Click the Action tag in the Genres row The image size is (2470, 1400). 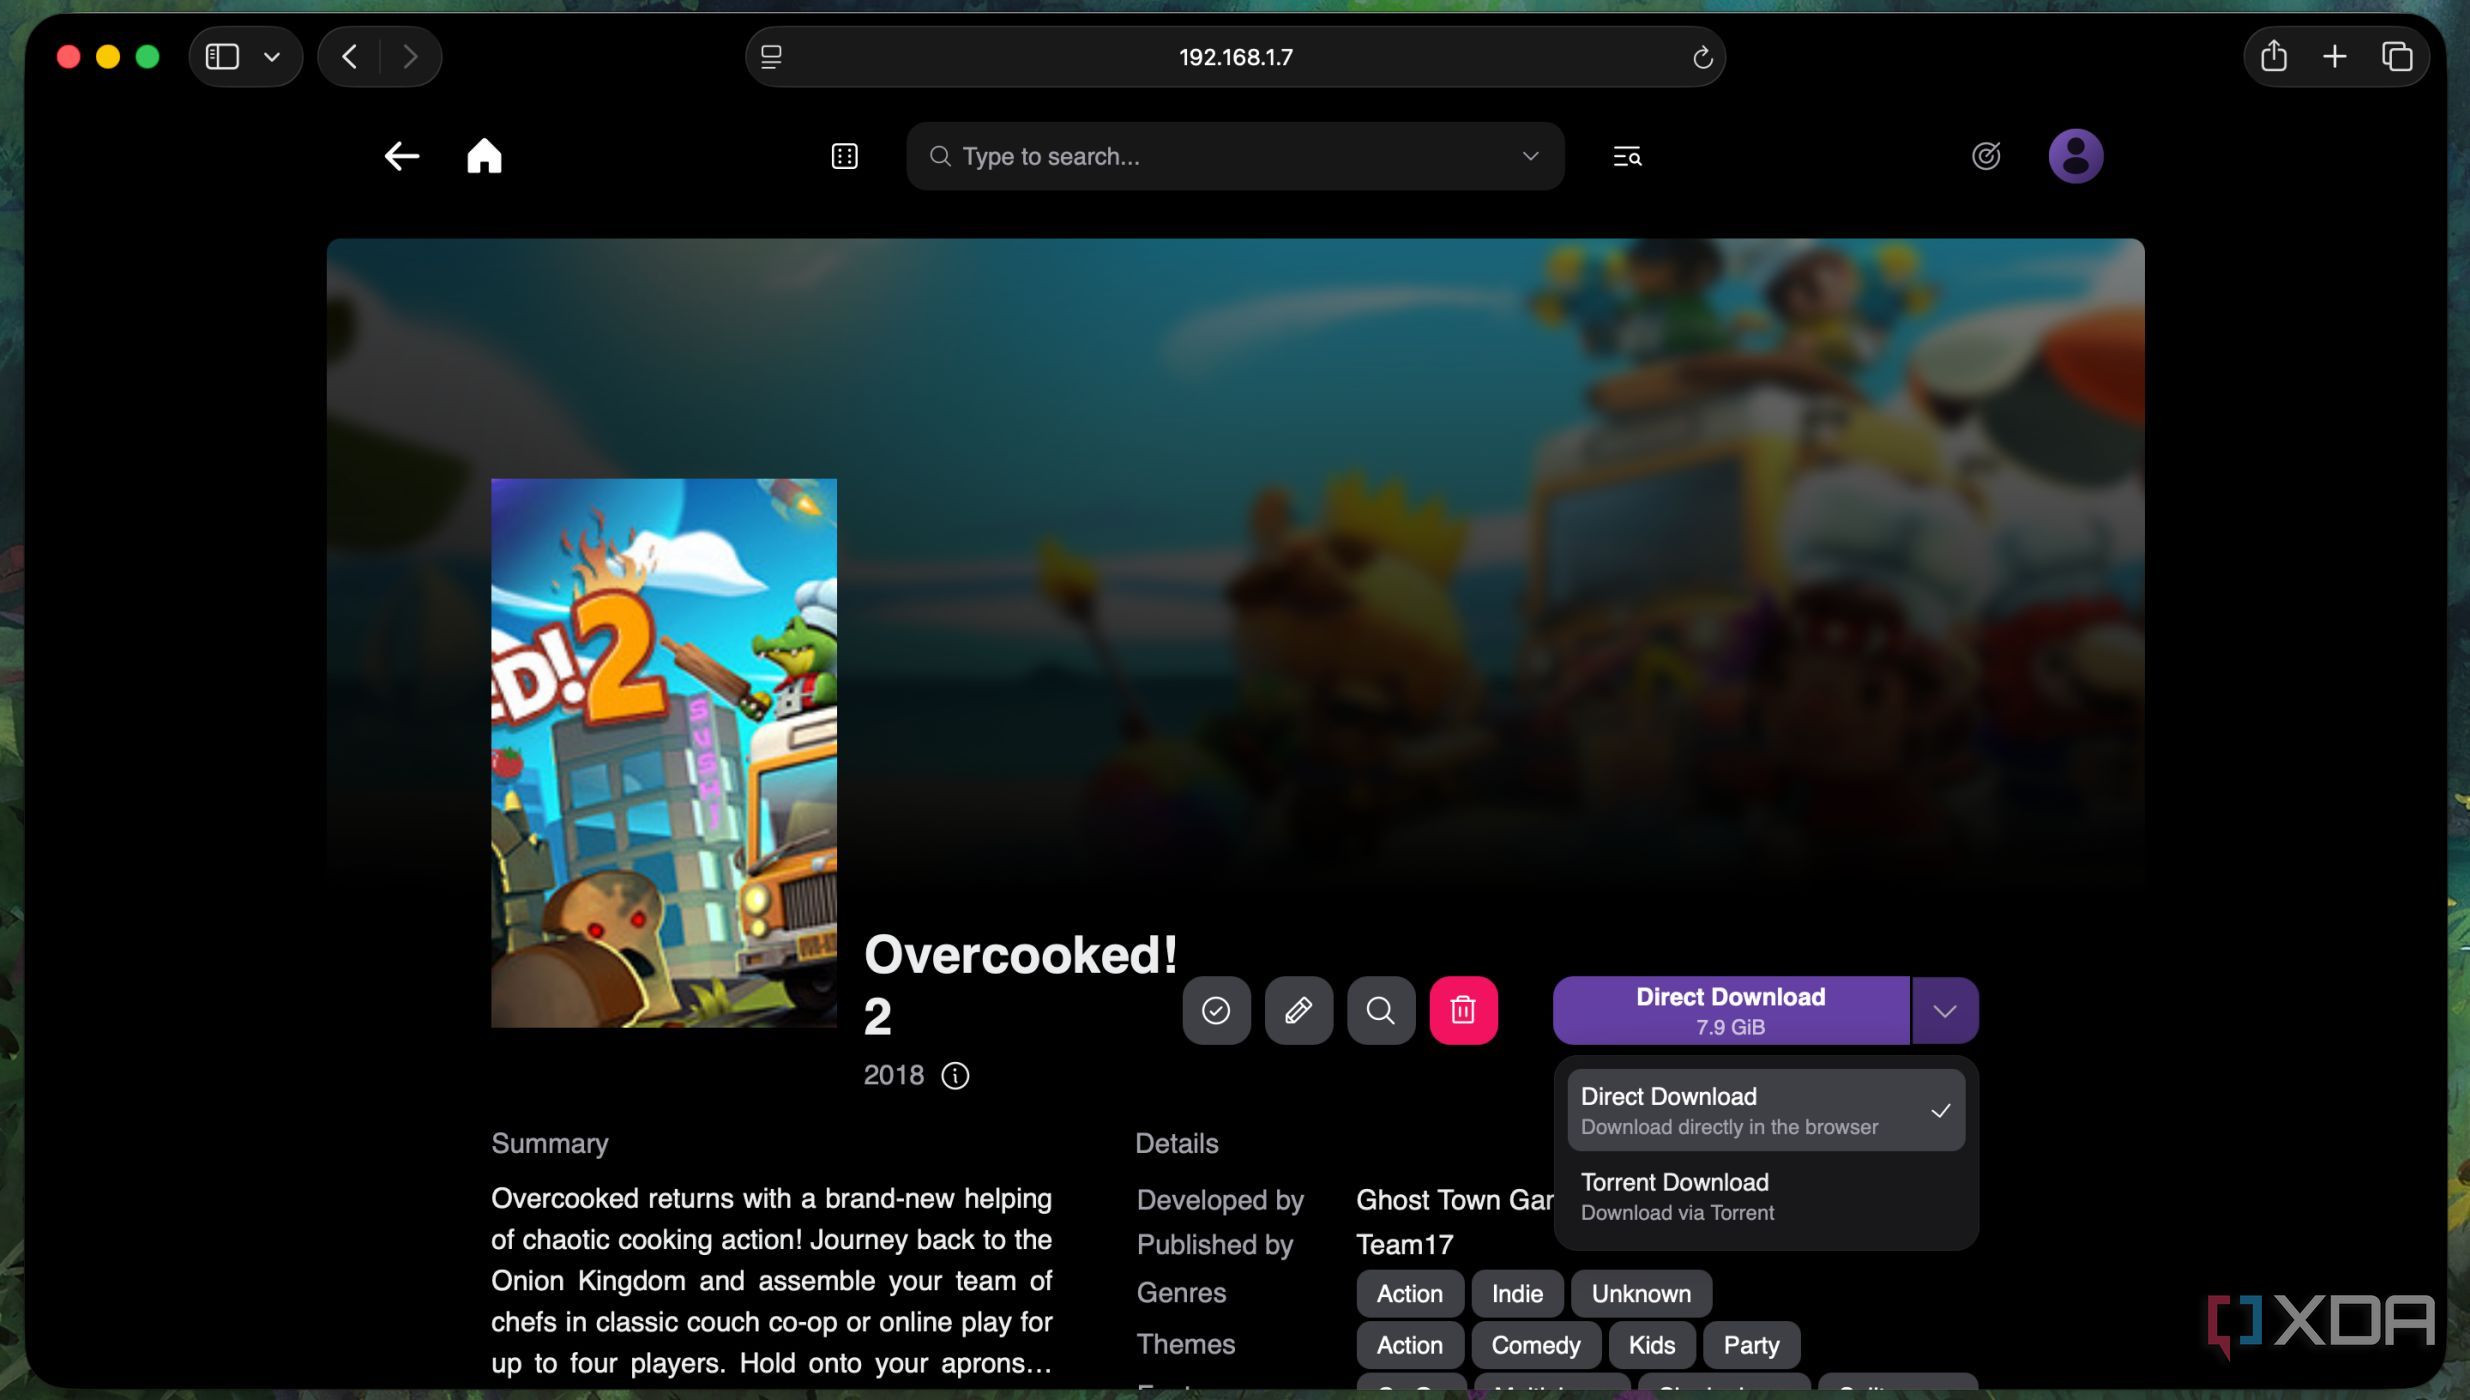tap(1409, 1293)
